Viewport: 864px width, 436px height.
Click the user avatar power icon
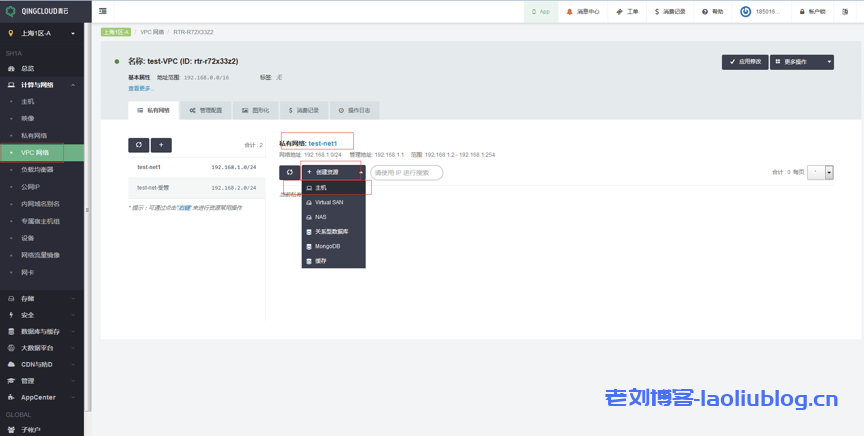pyautogui.click(x=746, y=12)
